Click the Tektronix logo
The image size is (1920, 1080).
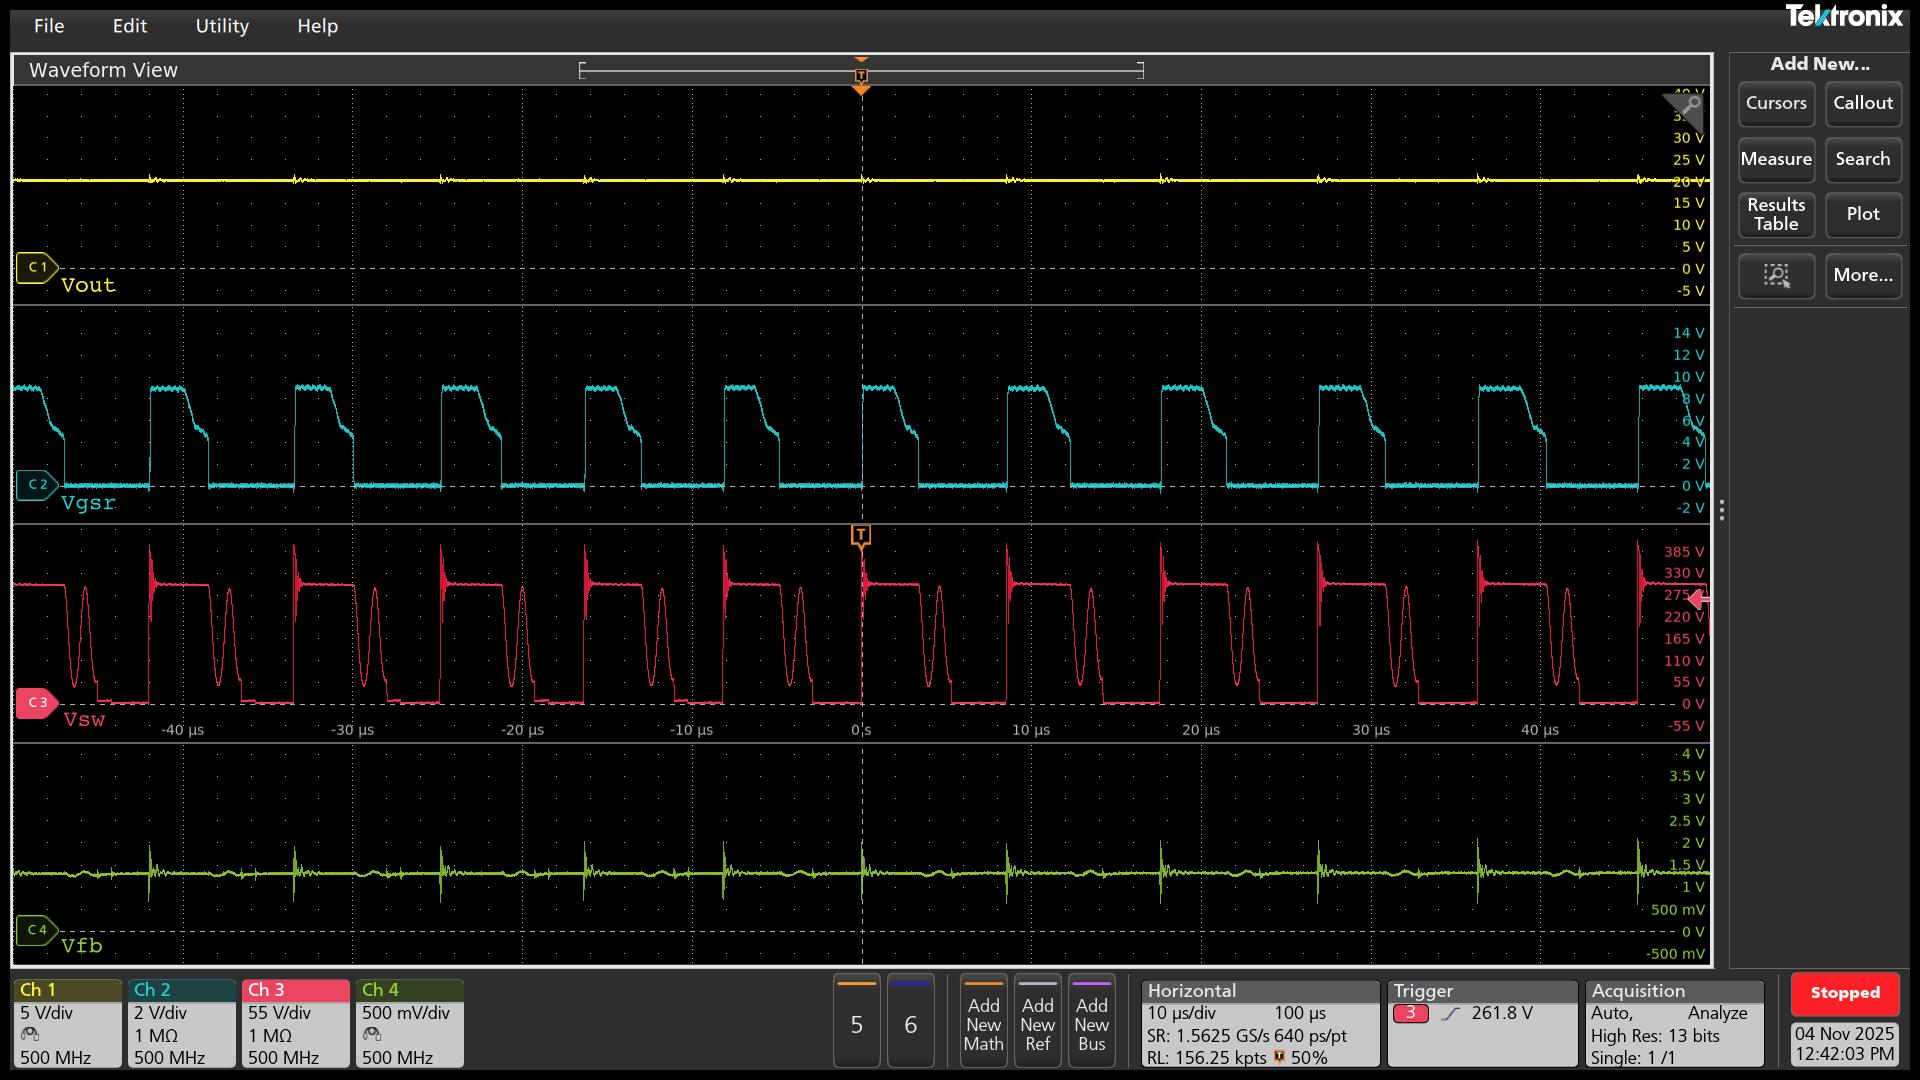point(1845,17)
